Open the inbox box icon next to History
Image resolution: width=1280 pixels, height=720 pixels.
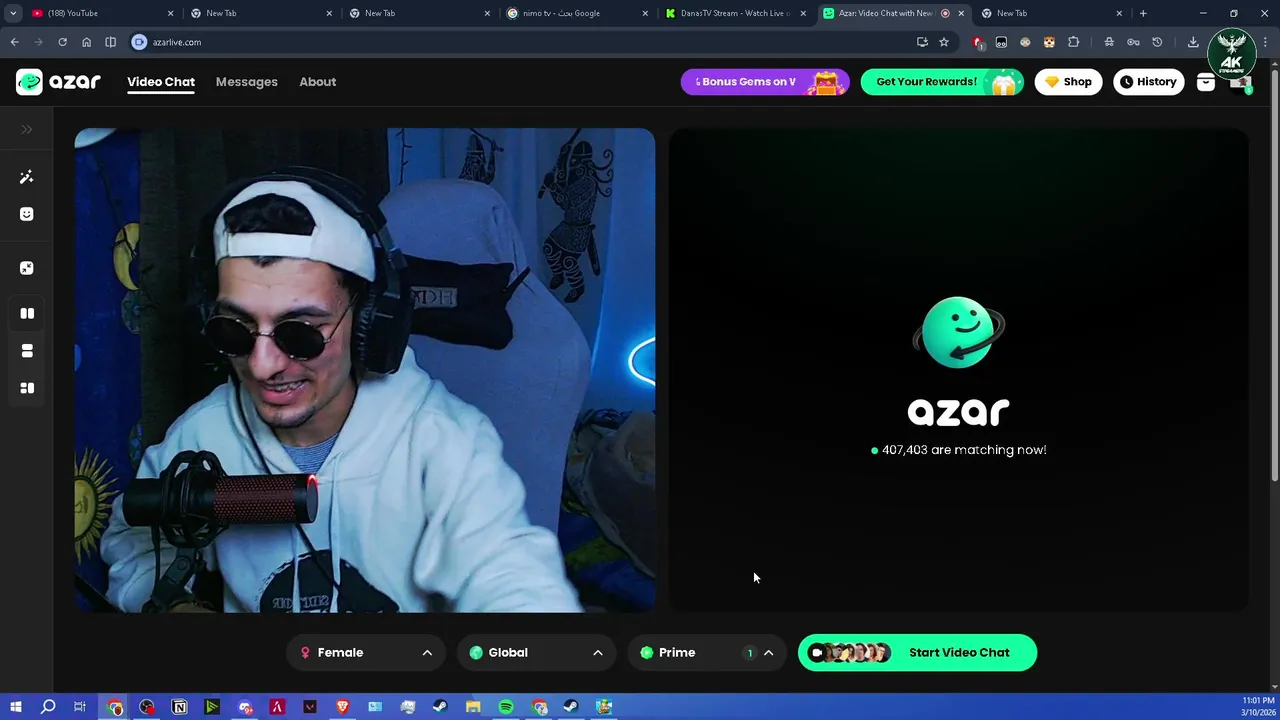click(x=1206, y=82)
